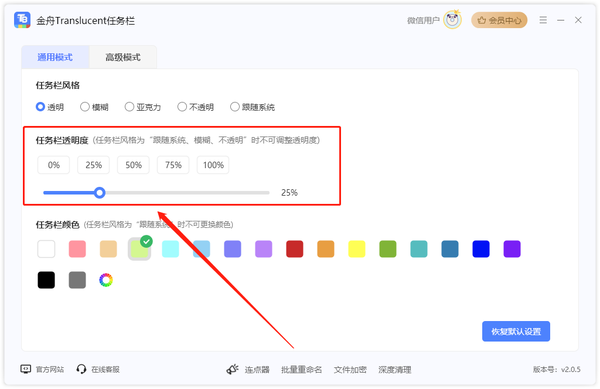Screen dimensions: 600x389
Task: Open 会员中心 with thumbs-up icon
Action: pos(499,20)
